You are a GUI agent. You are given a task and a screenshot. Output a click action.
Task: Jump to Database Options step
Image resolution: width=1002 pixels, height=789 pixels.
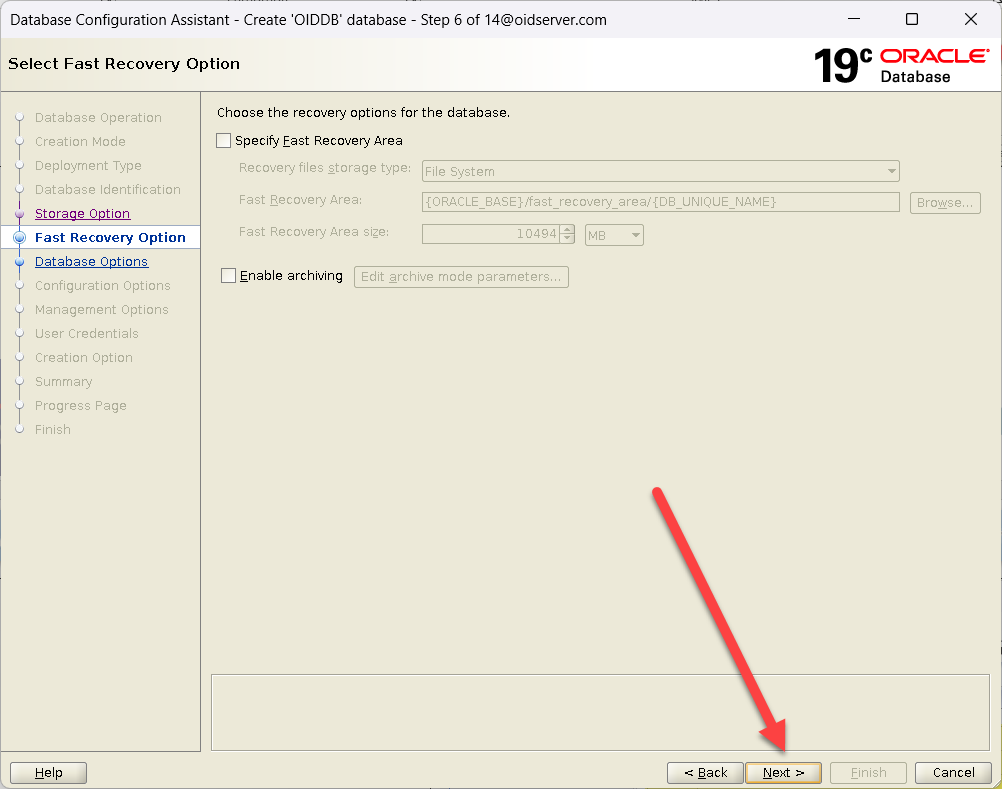coord(91,262)
